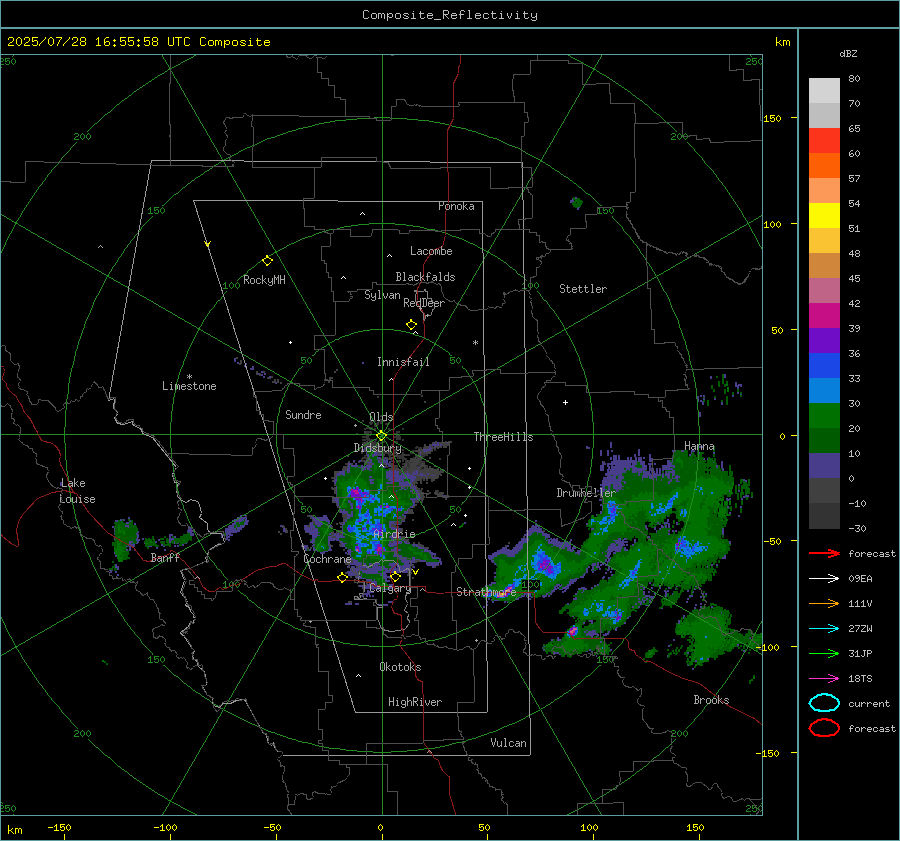
Task: Pick the light gray 70-80 dBZ swatch
Action: tap(824, 91)
